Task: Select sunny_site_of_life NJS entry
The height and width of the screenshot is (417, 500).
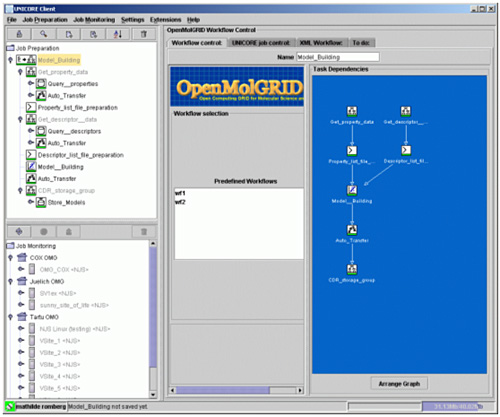Action: coord(74,305)
